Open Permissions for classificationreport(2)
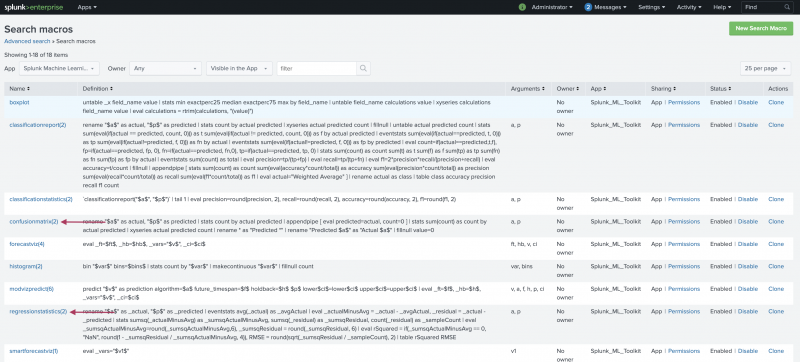The image size is (800, 362). point(684,125)
